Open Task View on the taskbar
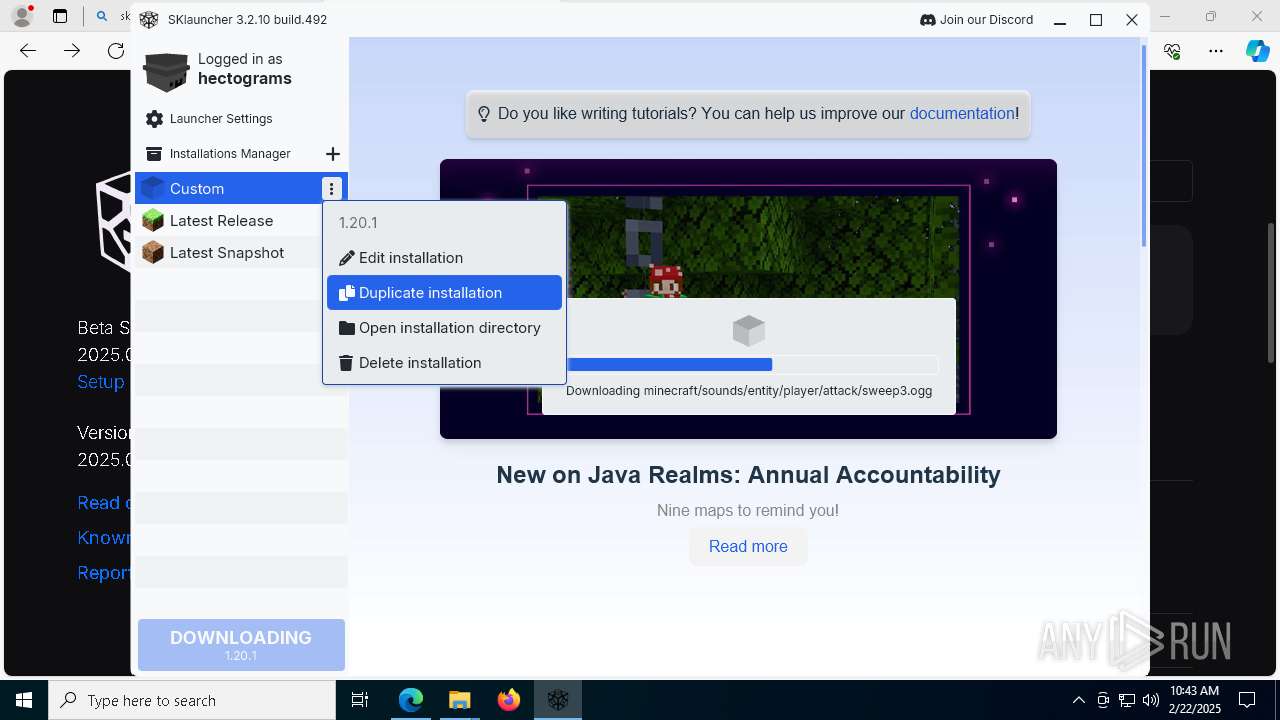Image resolution: width=1280 pixels, height=720 pixels. point(360,700)
